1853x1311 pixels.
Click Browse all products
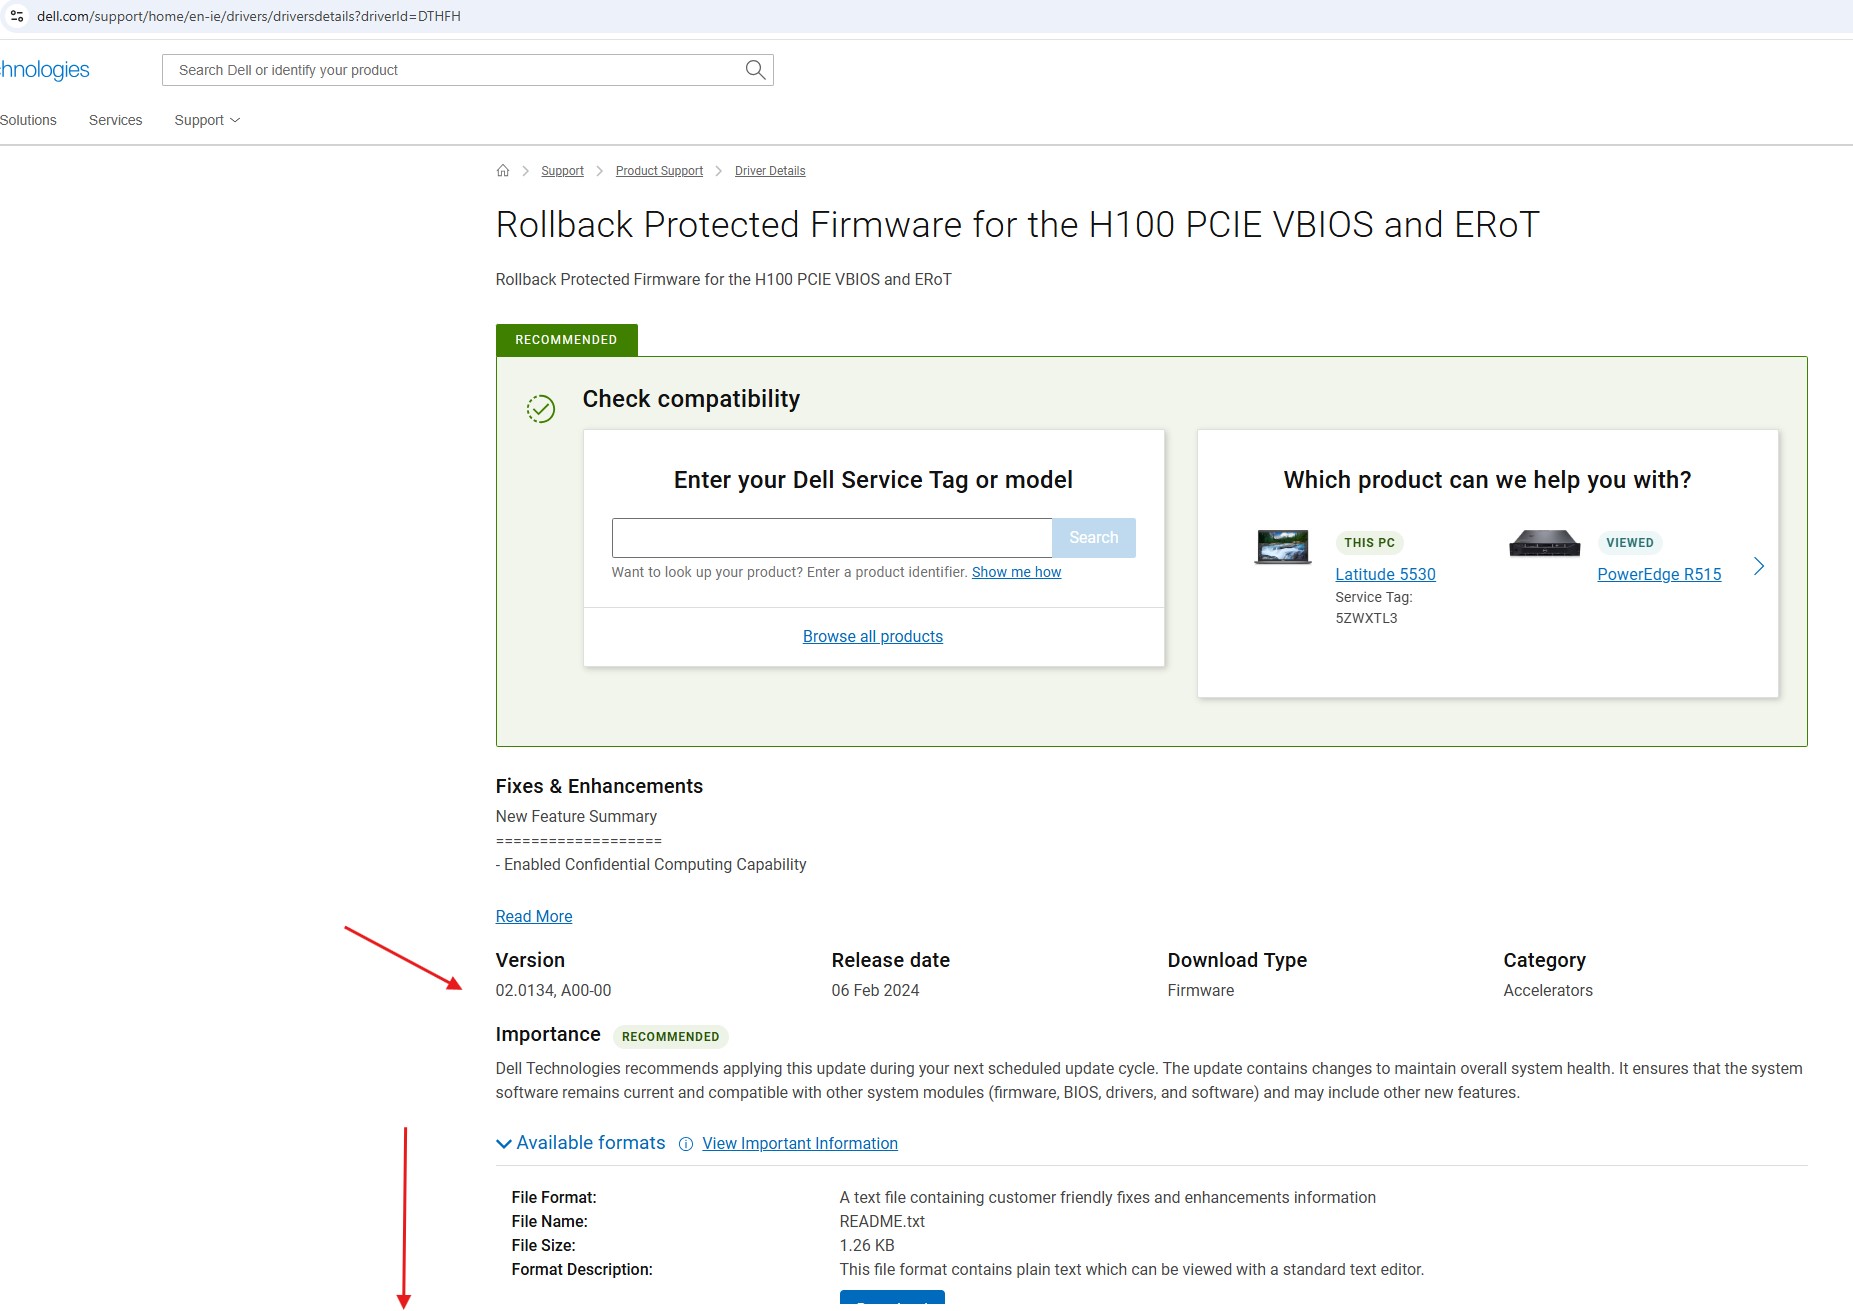[872, 636]
